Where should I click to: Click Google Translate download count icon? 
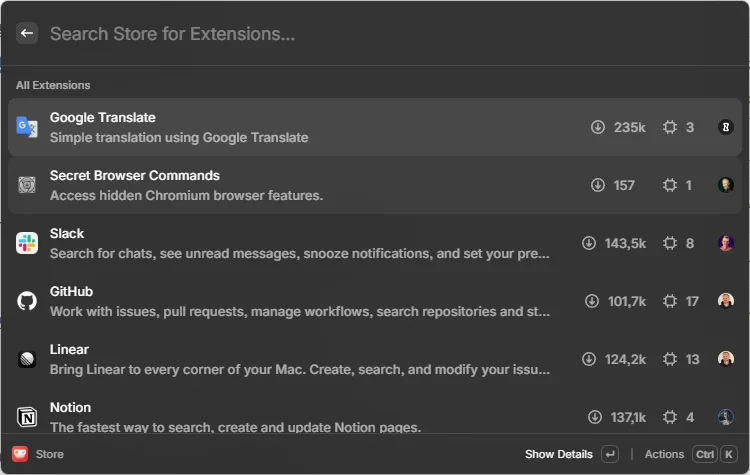pos(598,127)
